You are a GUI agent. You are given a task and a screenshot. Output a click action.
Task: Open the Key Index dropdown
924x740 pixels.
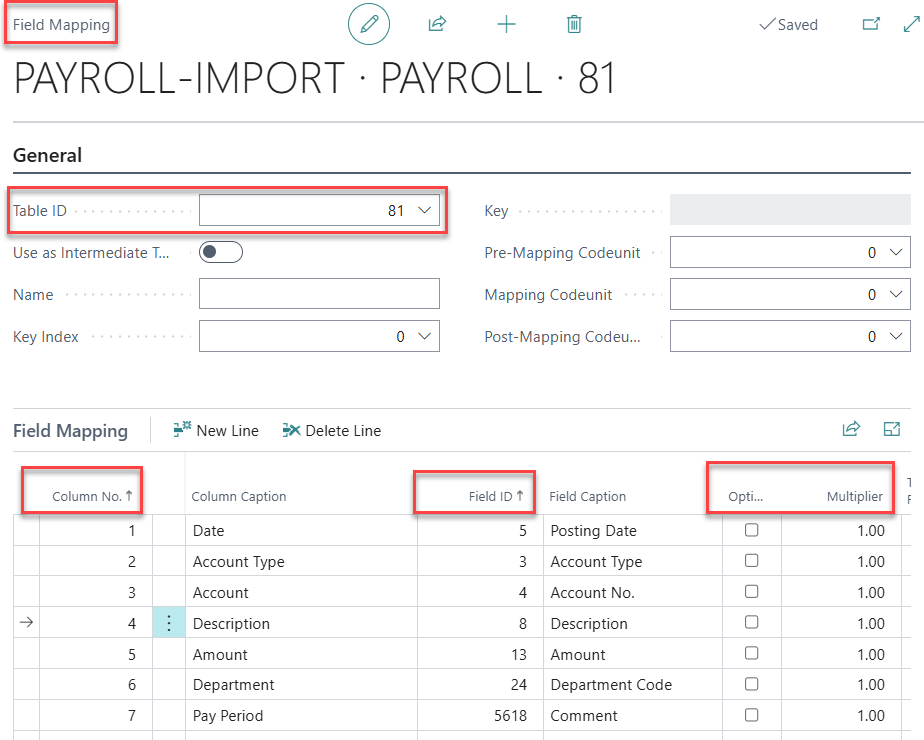click(x=424, y=335)
